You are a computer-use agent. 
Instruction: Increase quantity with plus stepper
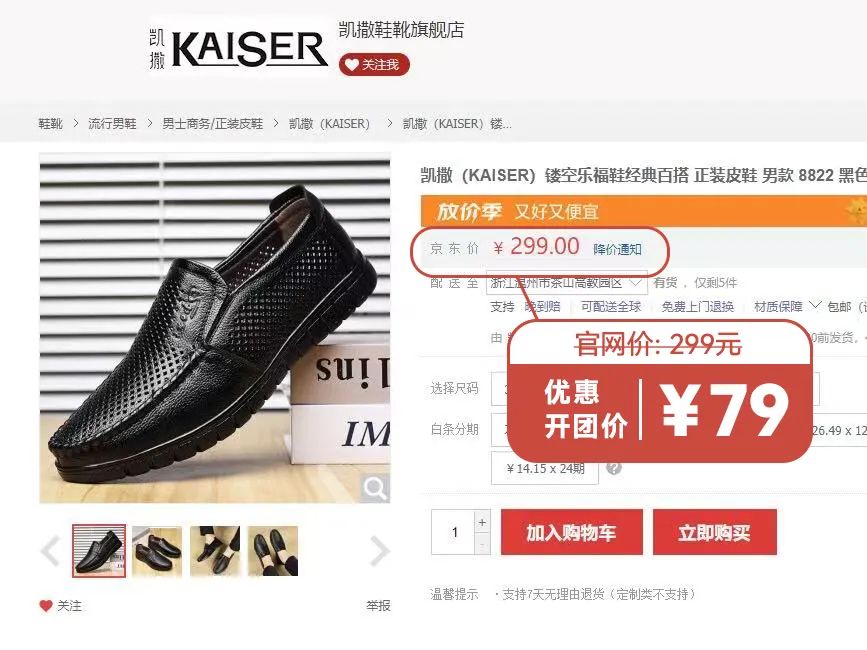tap(482, 522)
